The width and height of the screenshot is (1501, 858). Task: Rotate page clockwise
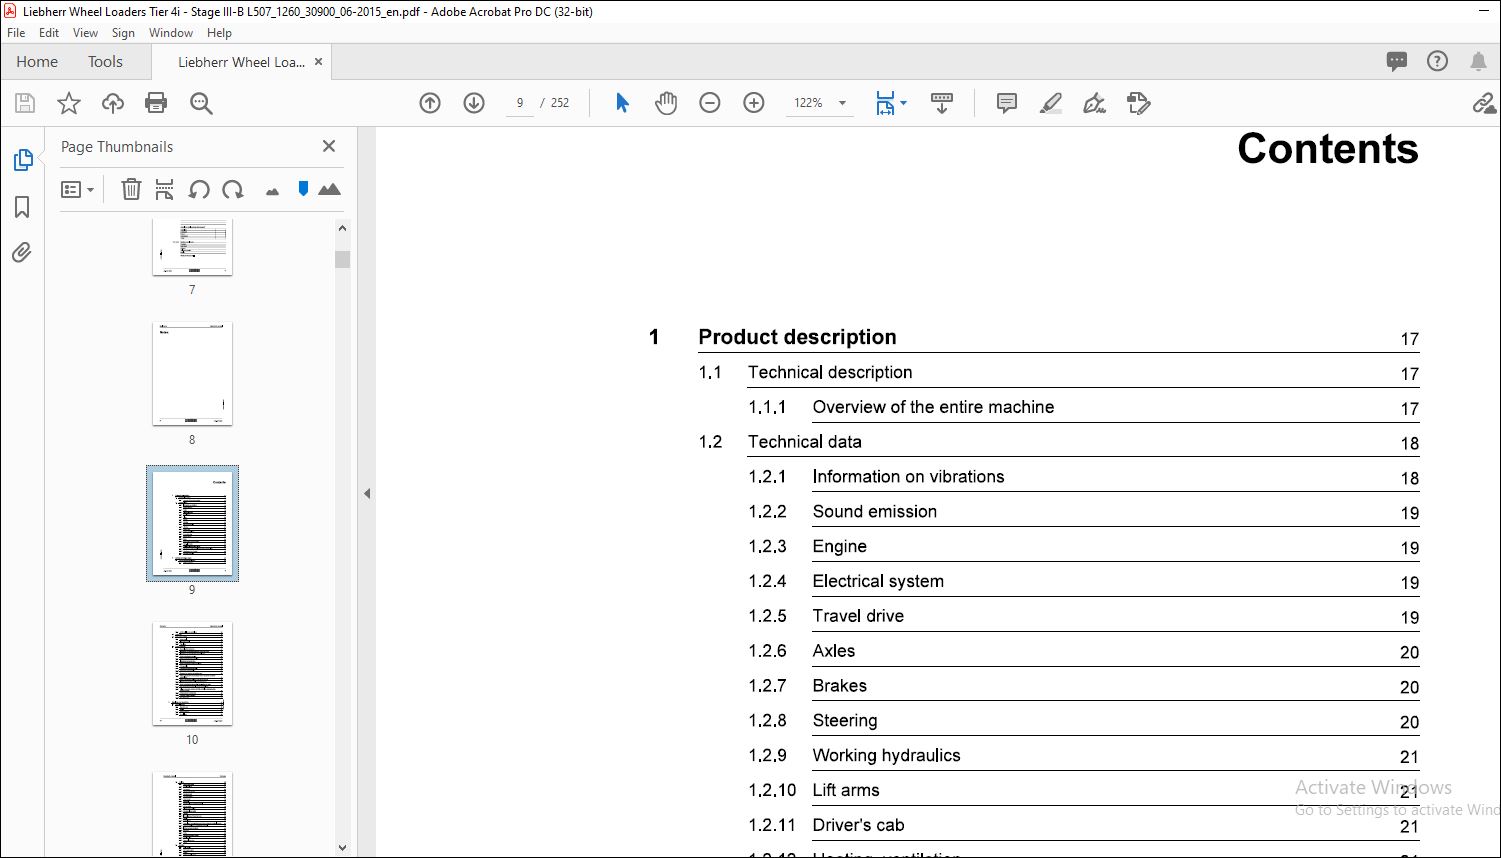pos(233,189)
